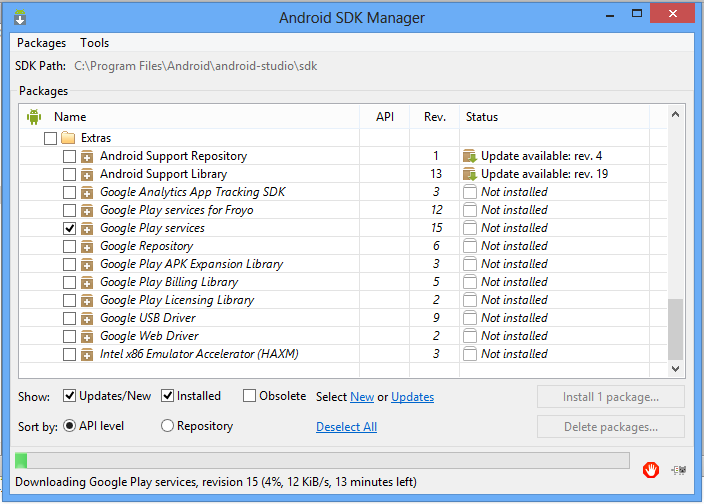Click package icon for Google Play Billing Library
Screen dimensions: 704x504
(87, 282)
